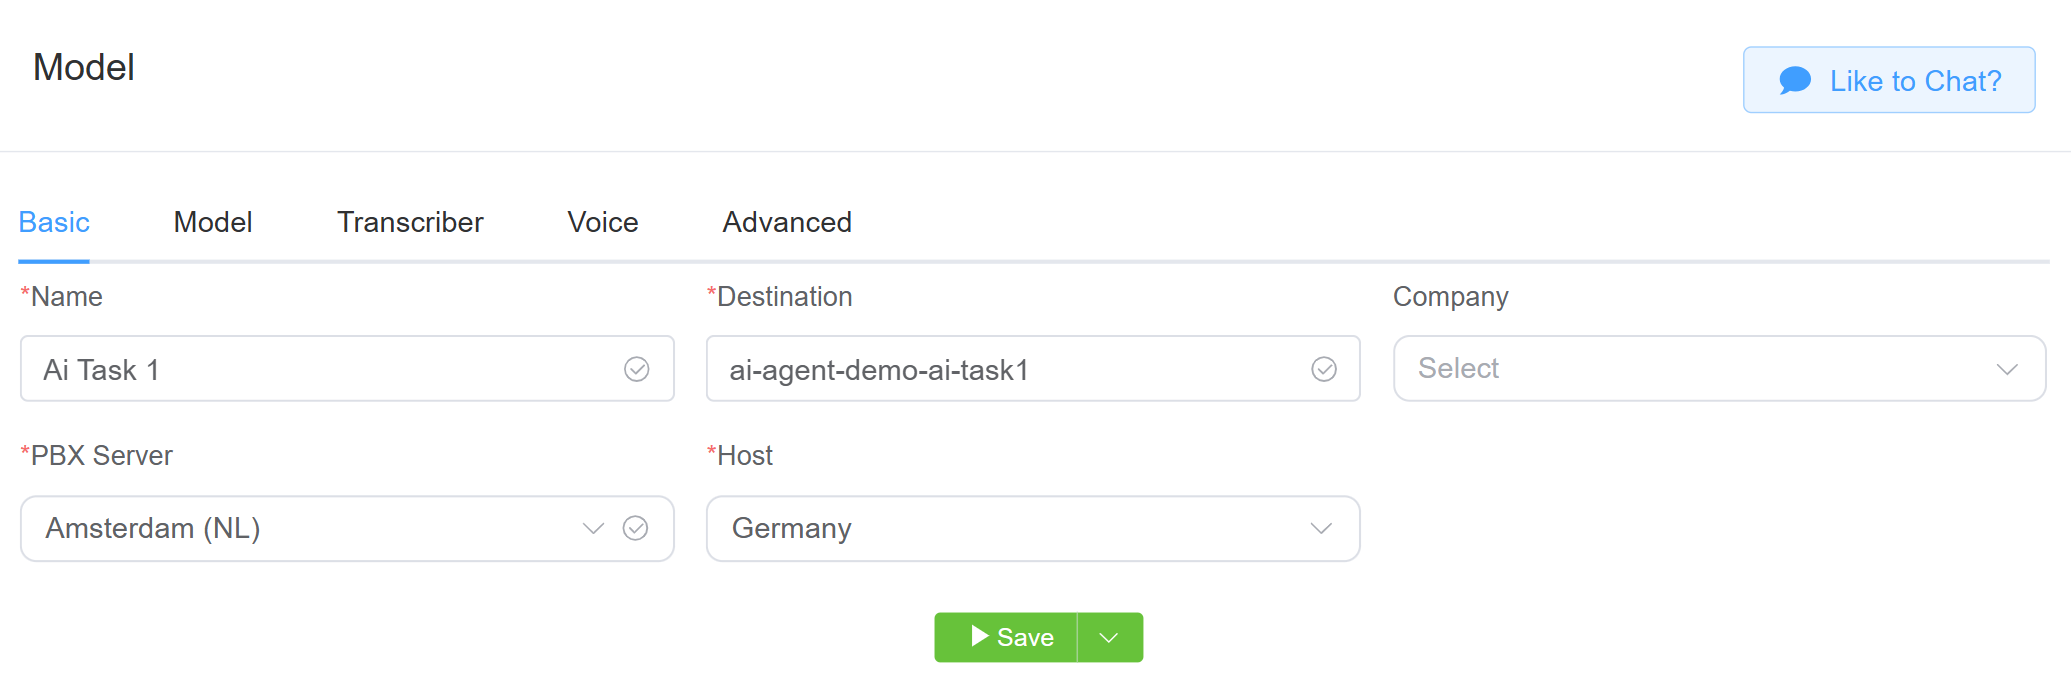Click the Host field showing Germany
This screenshot has width=2071, height=676.
coord(1010,528)
